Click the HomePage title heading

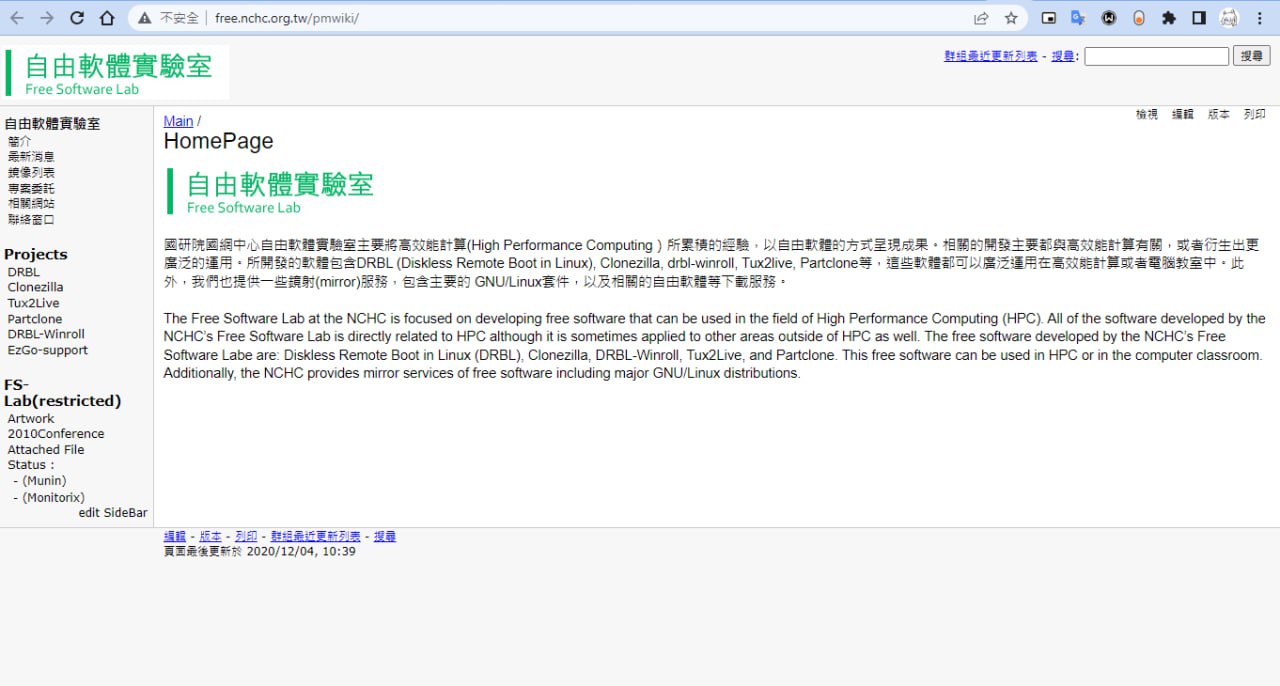[x=219, y=142]
